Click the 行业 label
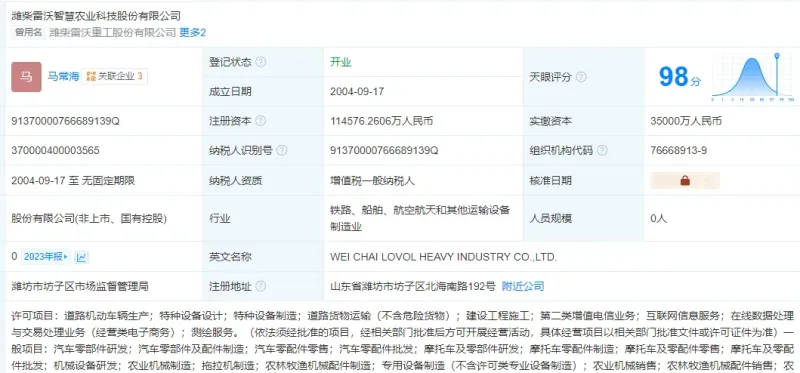This screenshot has height=373, width=800. click(x=219, y=218)
